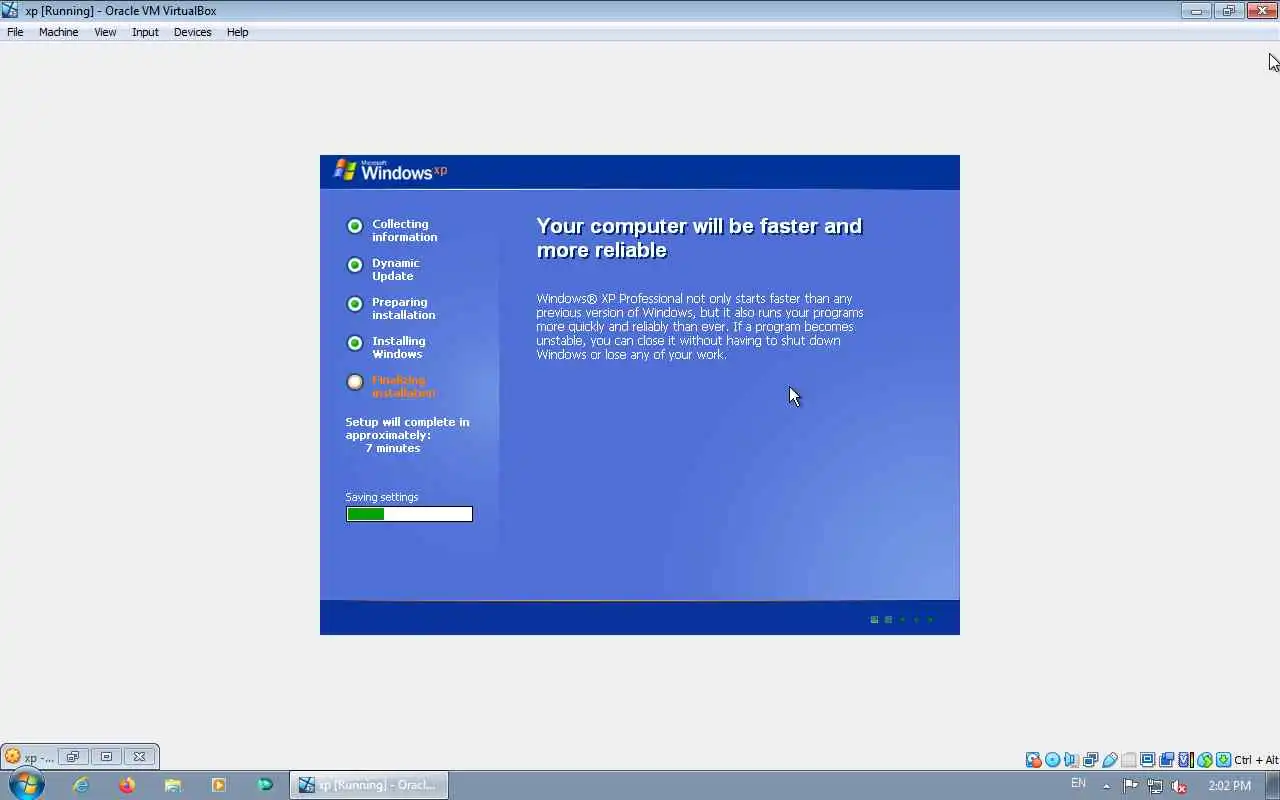Viewport: 1280px width, 800px height.
Task: Click the display status icon
Action: tap(1148, 760)
